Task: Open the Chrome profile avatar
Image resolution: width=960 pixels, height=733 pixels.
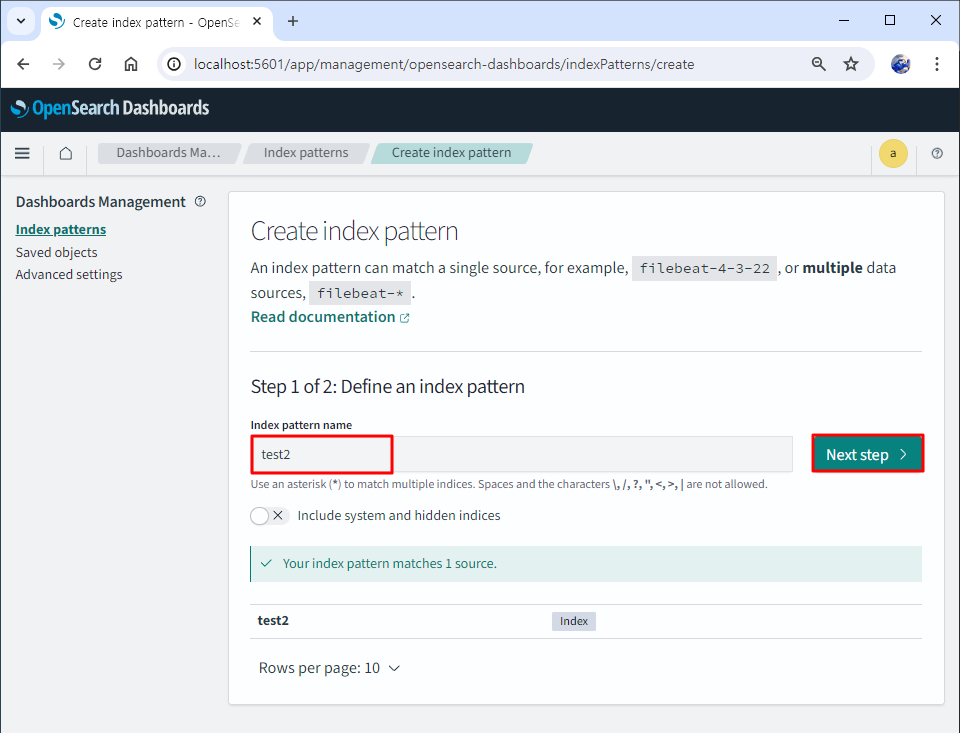Action: coord(900,64)
